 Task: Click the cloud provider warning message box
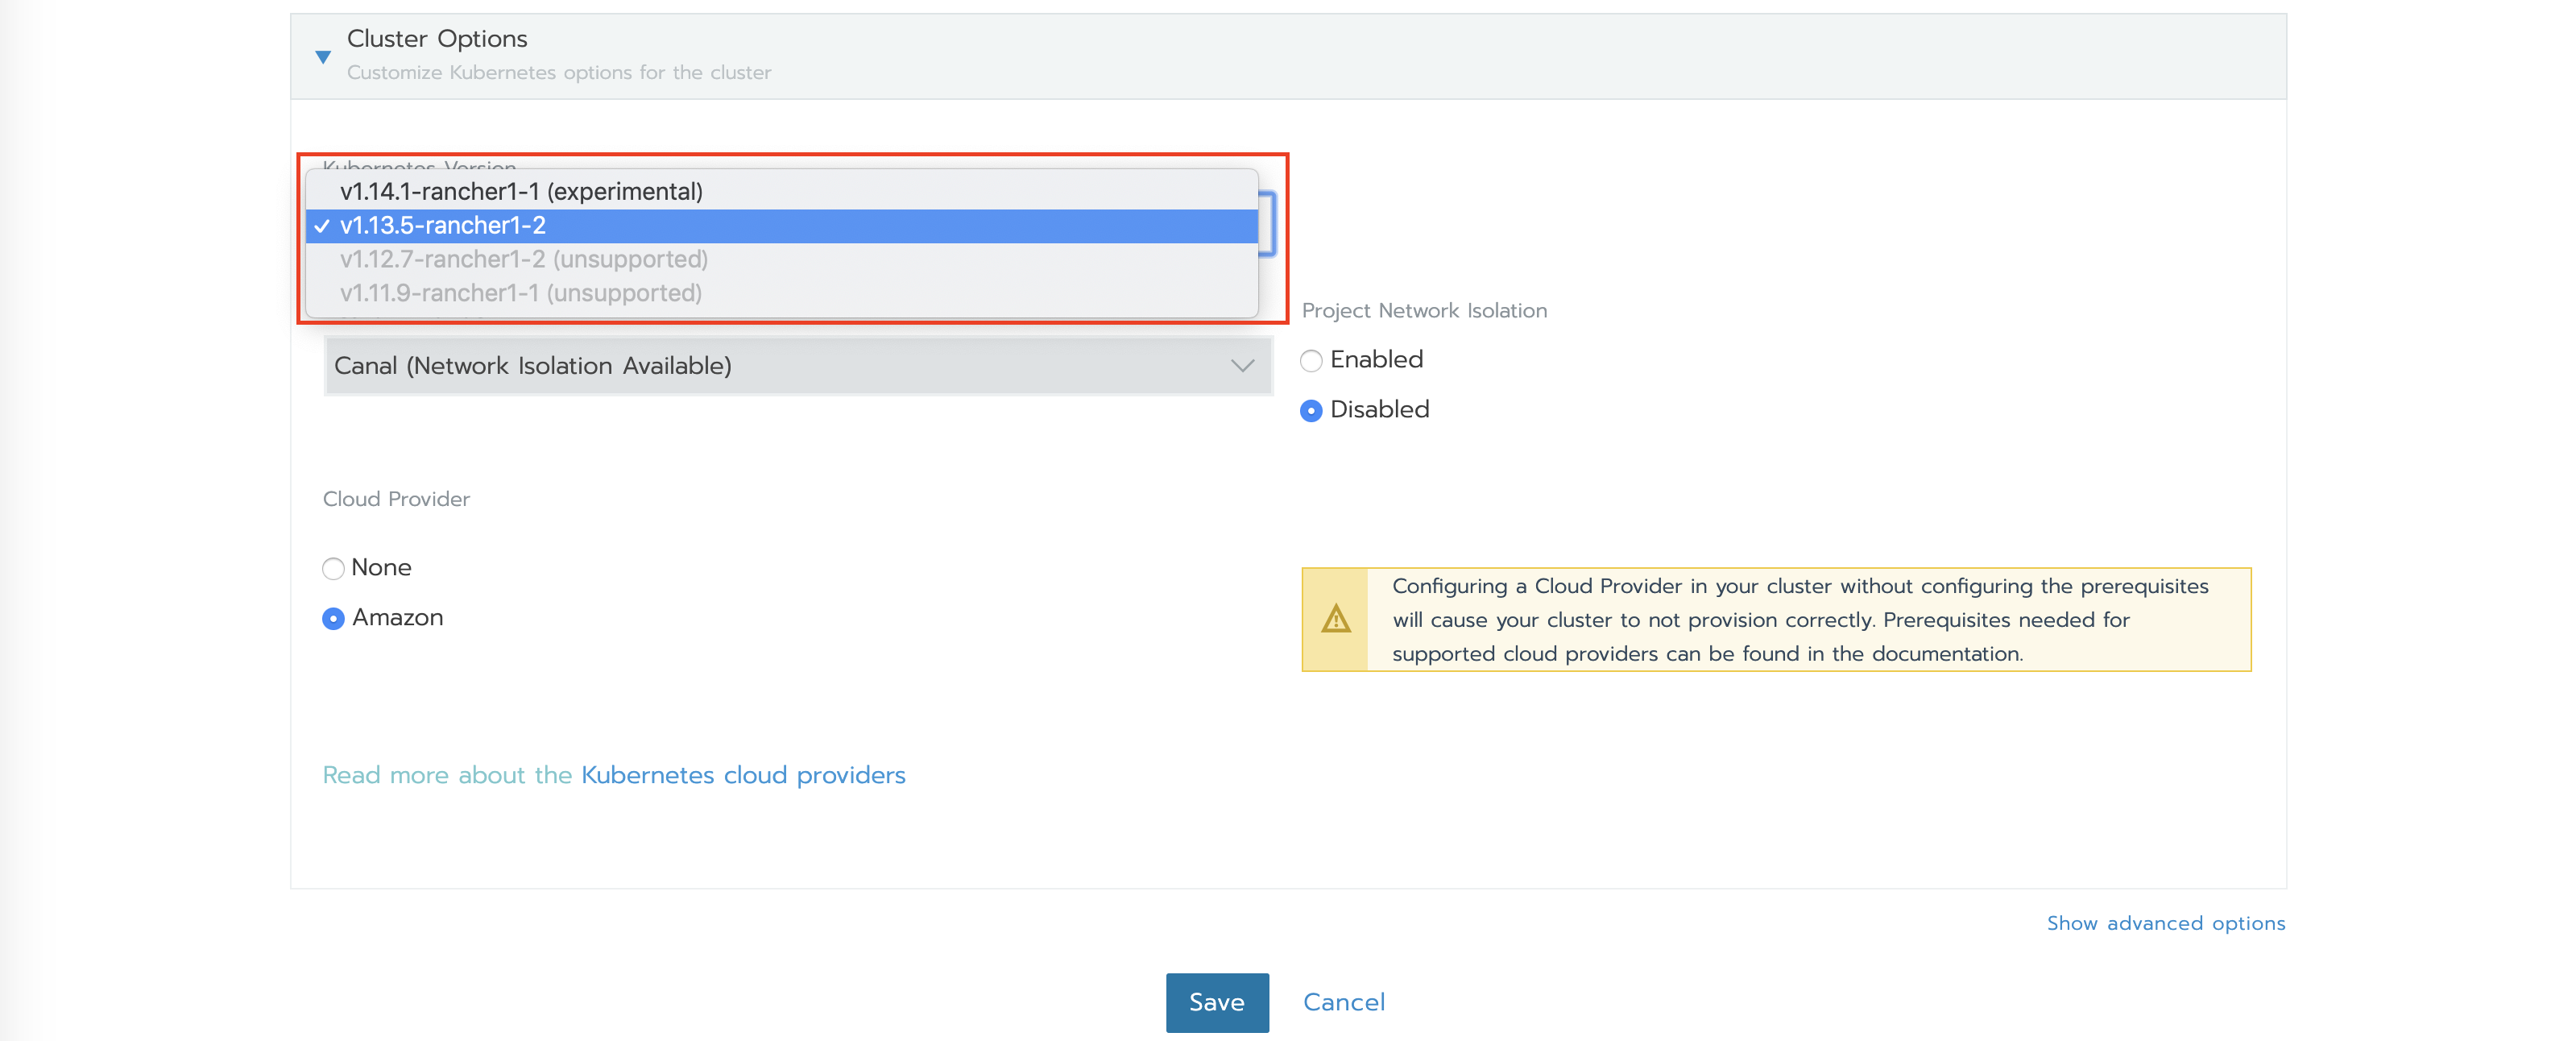pos(1799,620)
